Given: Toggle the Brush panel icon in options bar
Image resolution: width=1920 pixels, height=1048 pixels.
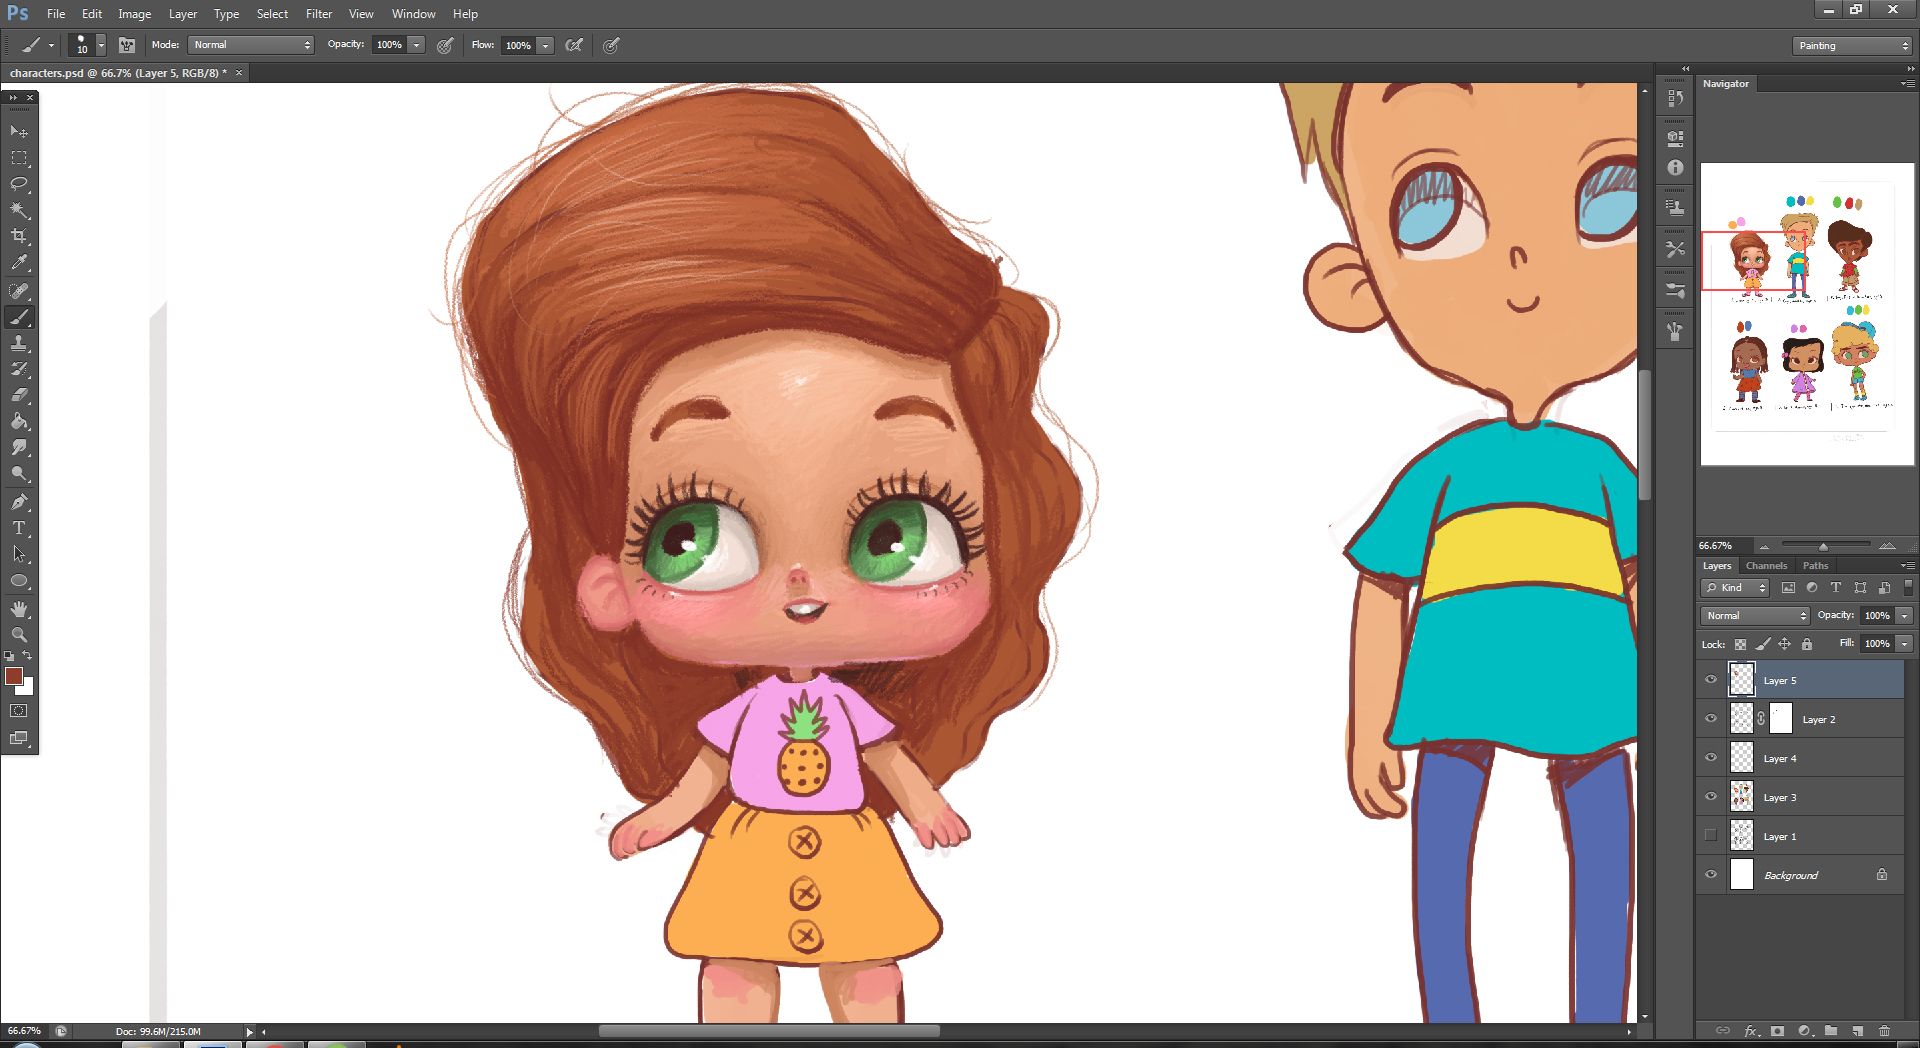Looking at the screenshot, I should click(x=127, y=45).
